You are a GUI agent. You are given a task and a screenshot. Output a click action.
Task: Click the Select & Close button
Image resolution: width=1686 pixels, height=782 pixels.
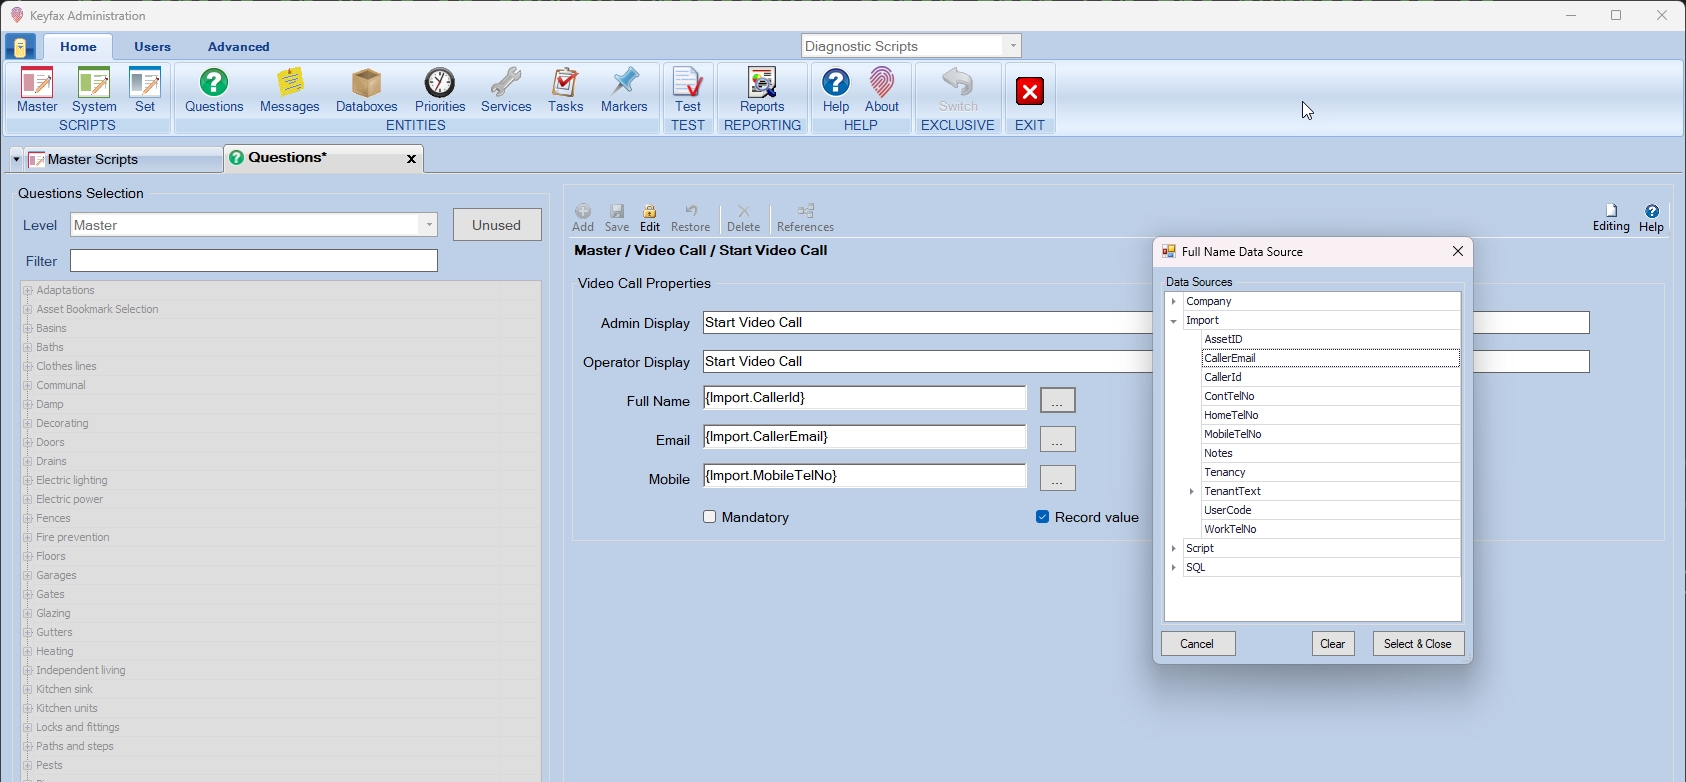point(1417,644)
